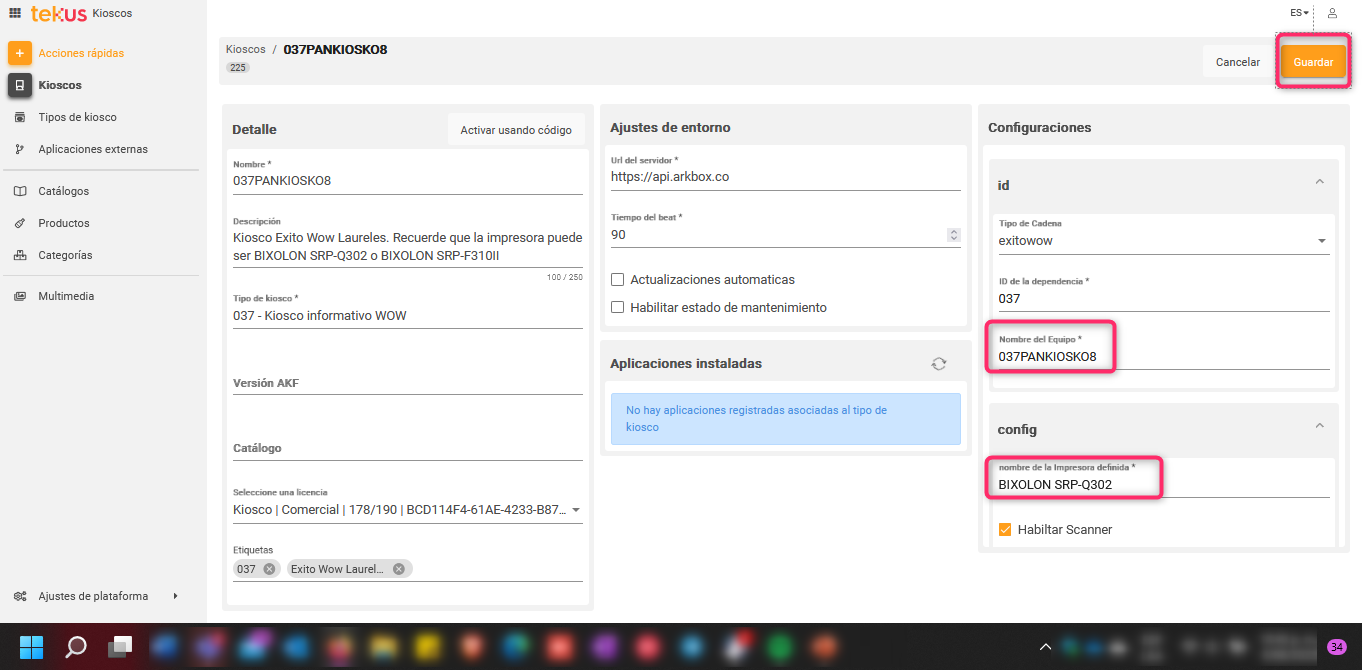Open Windows Start menu

pos(32,647)
